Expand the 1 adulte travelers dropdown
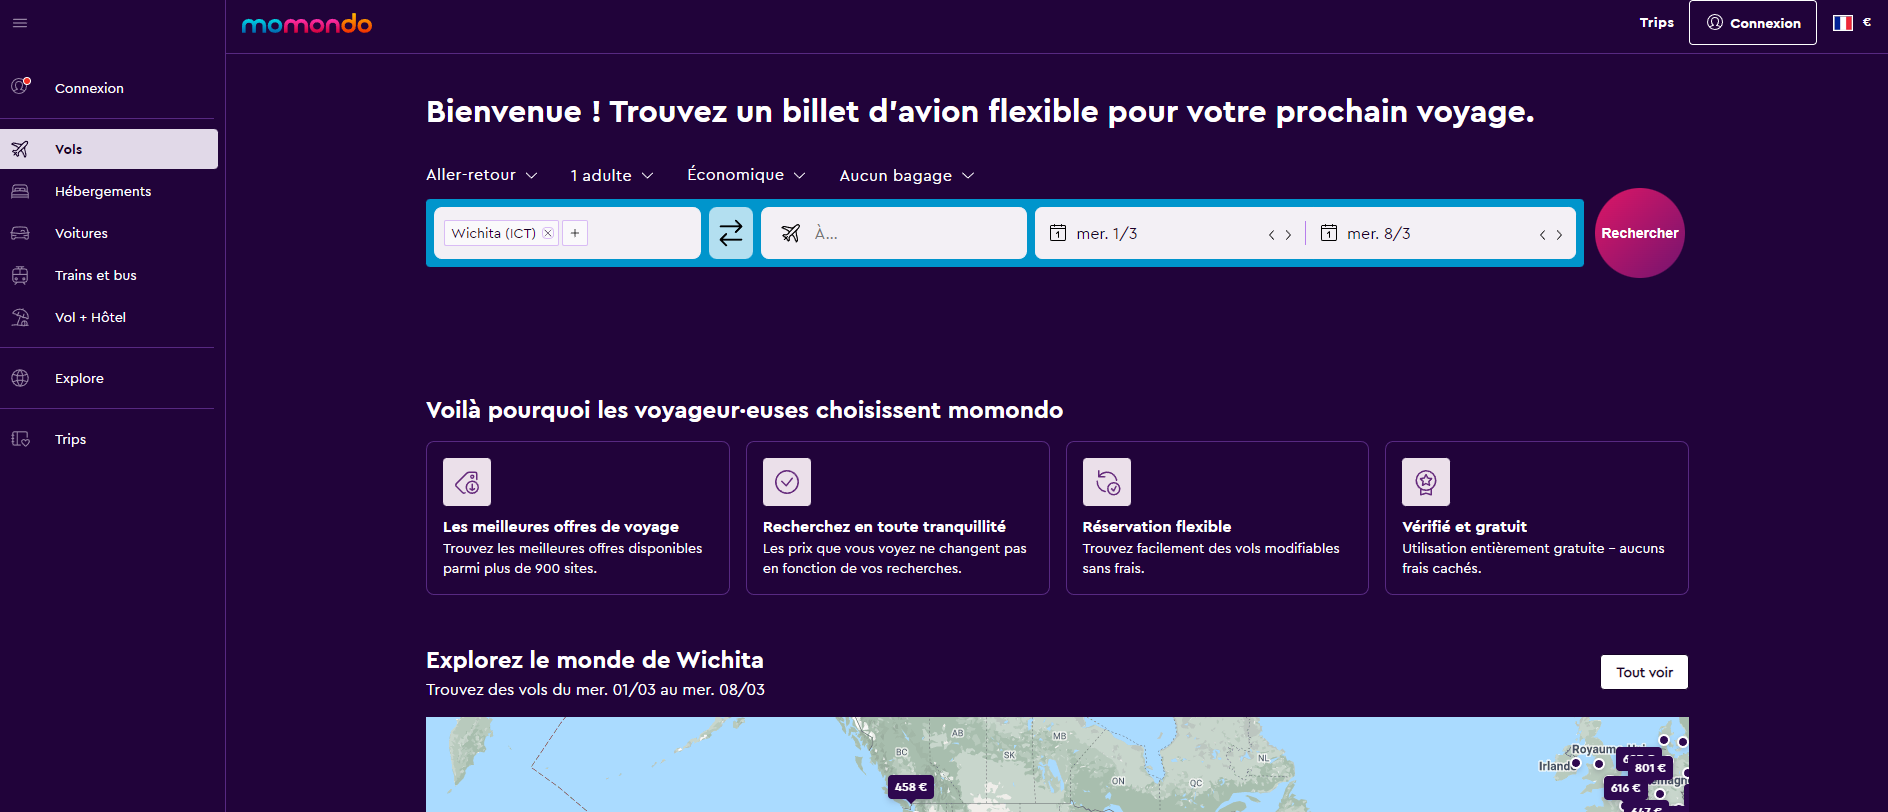 point(612,175)
